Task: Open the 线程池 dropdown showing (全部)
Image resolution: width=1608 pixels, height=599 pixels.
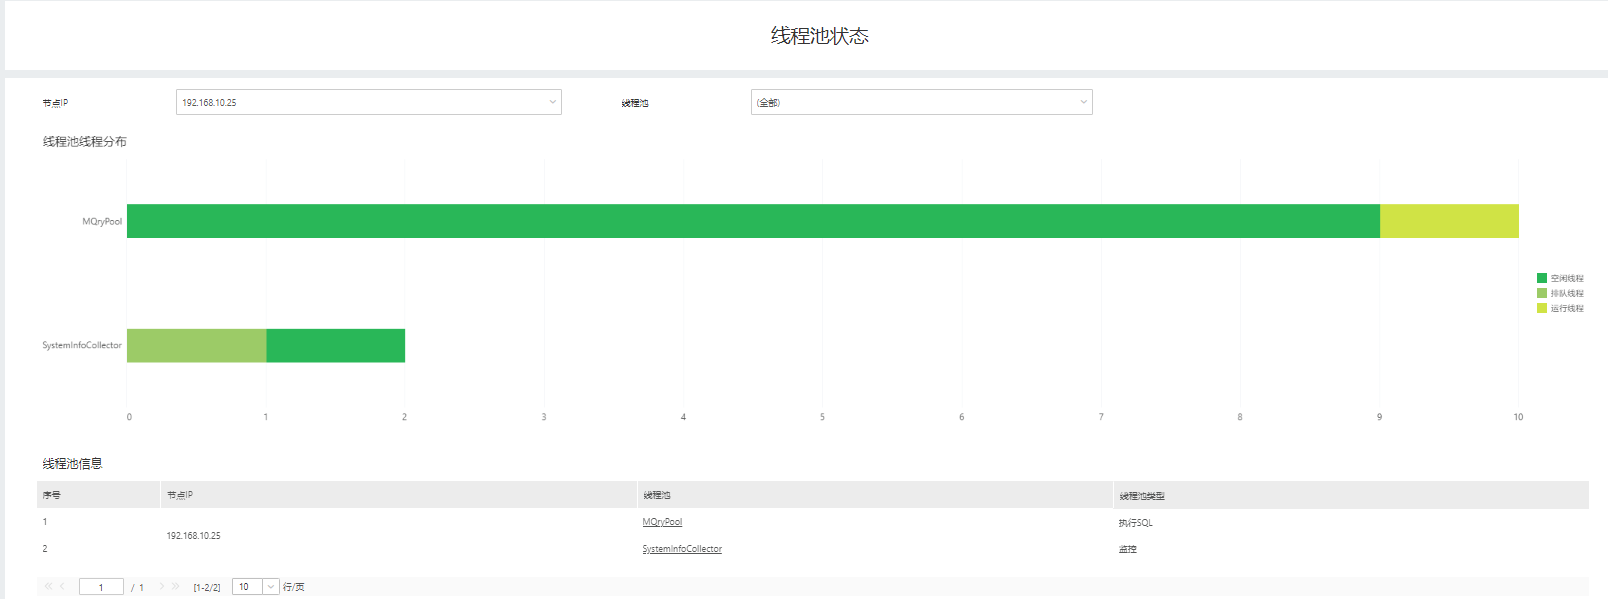Action: (x=921, y=102)
